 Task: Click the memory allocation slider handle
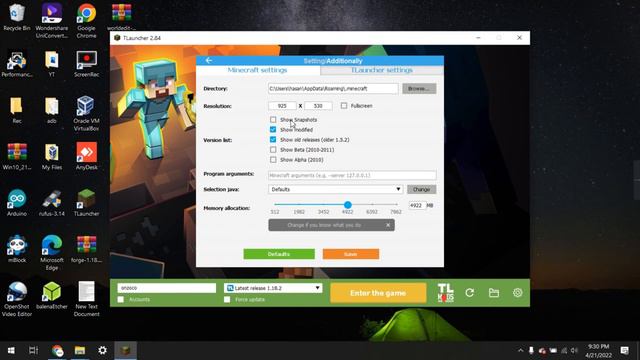pos(347,204)
